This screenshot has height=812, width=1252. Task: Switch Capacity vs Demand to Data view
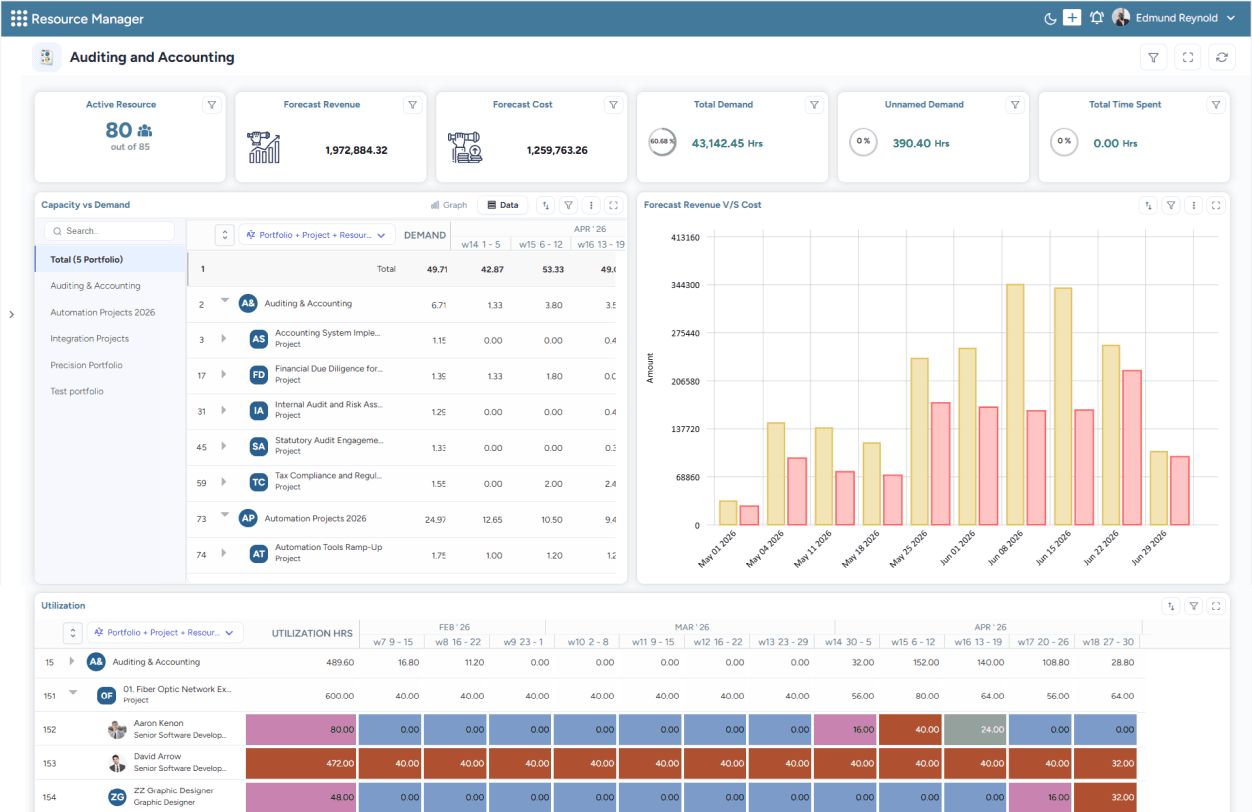coord(503,205)
